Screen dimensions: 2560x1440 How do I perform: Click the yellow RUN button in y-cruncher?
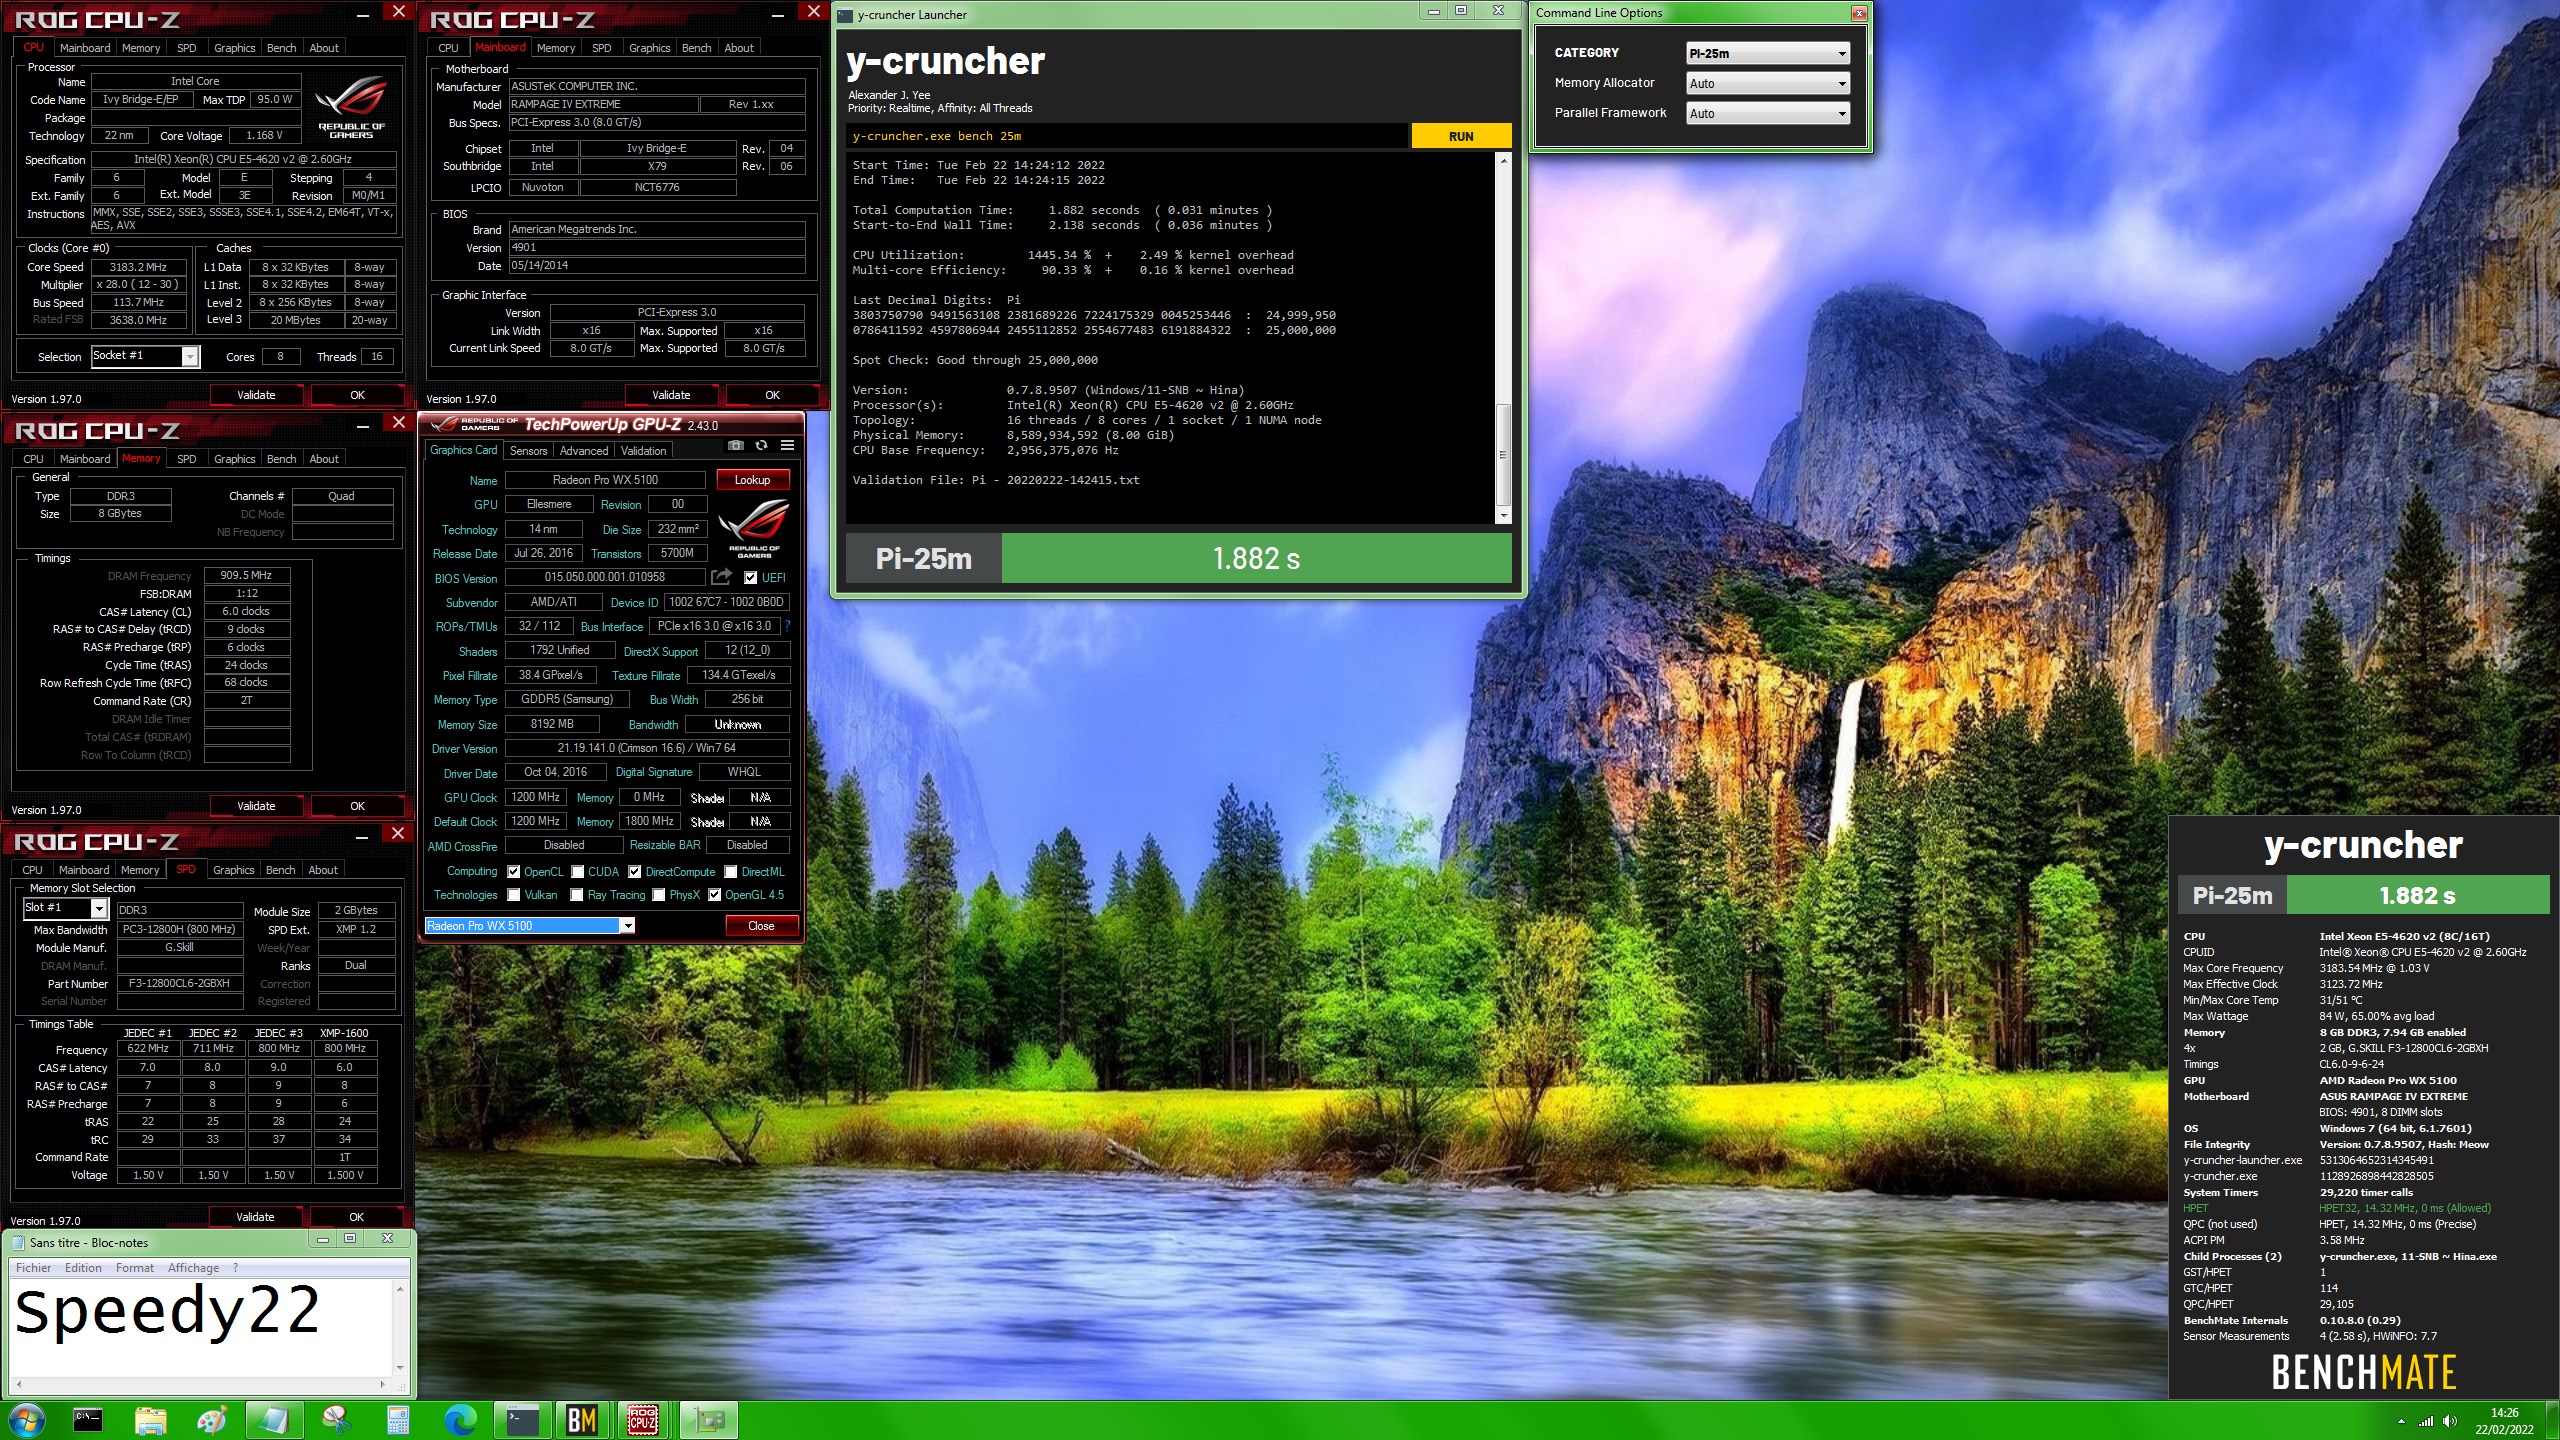(1460, 136)
